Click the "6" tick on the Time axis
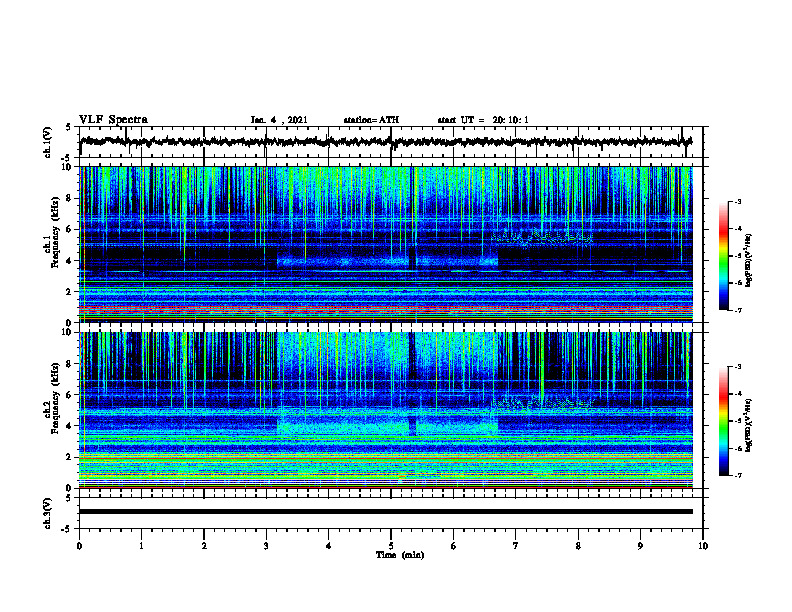Viewport: 792px width, 612px height. point(454,546)
